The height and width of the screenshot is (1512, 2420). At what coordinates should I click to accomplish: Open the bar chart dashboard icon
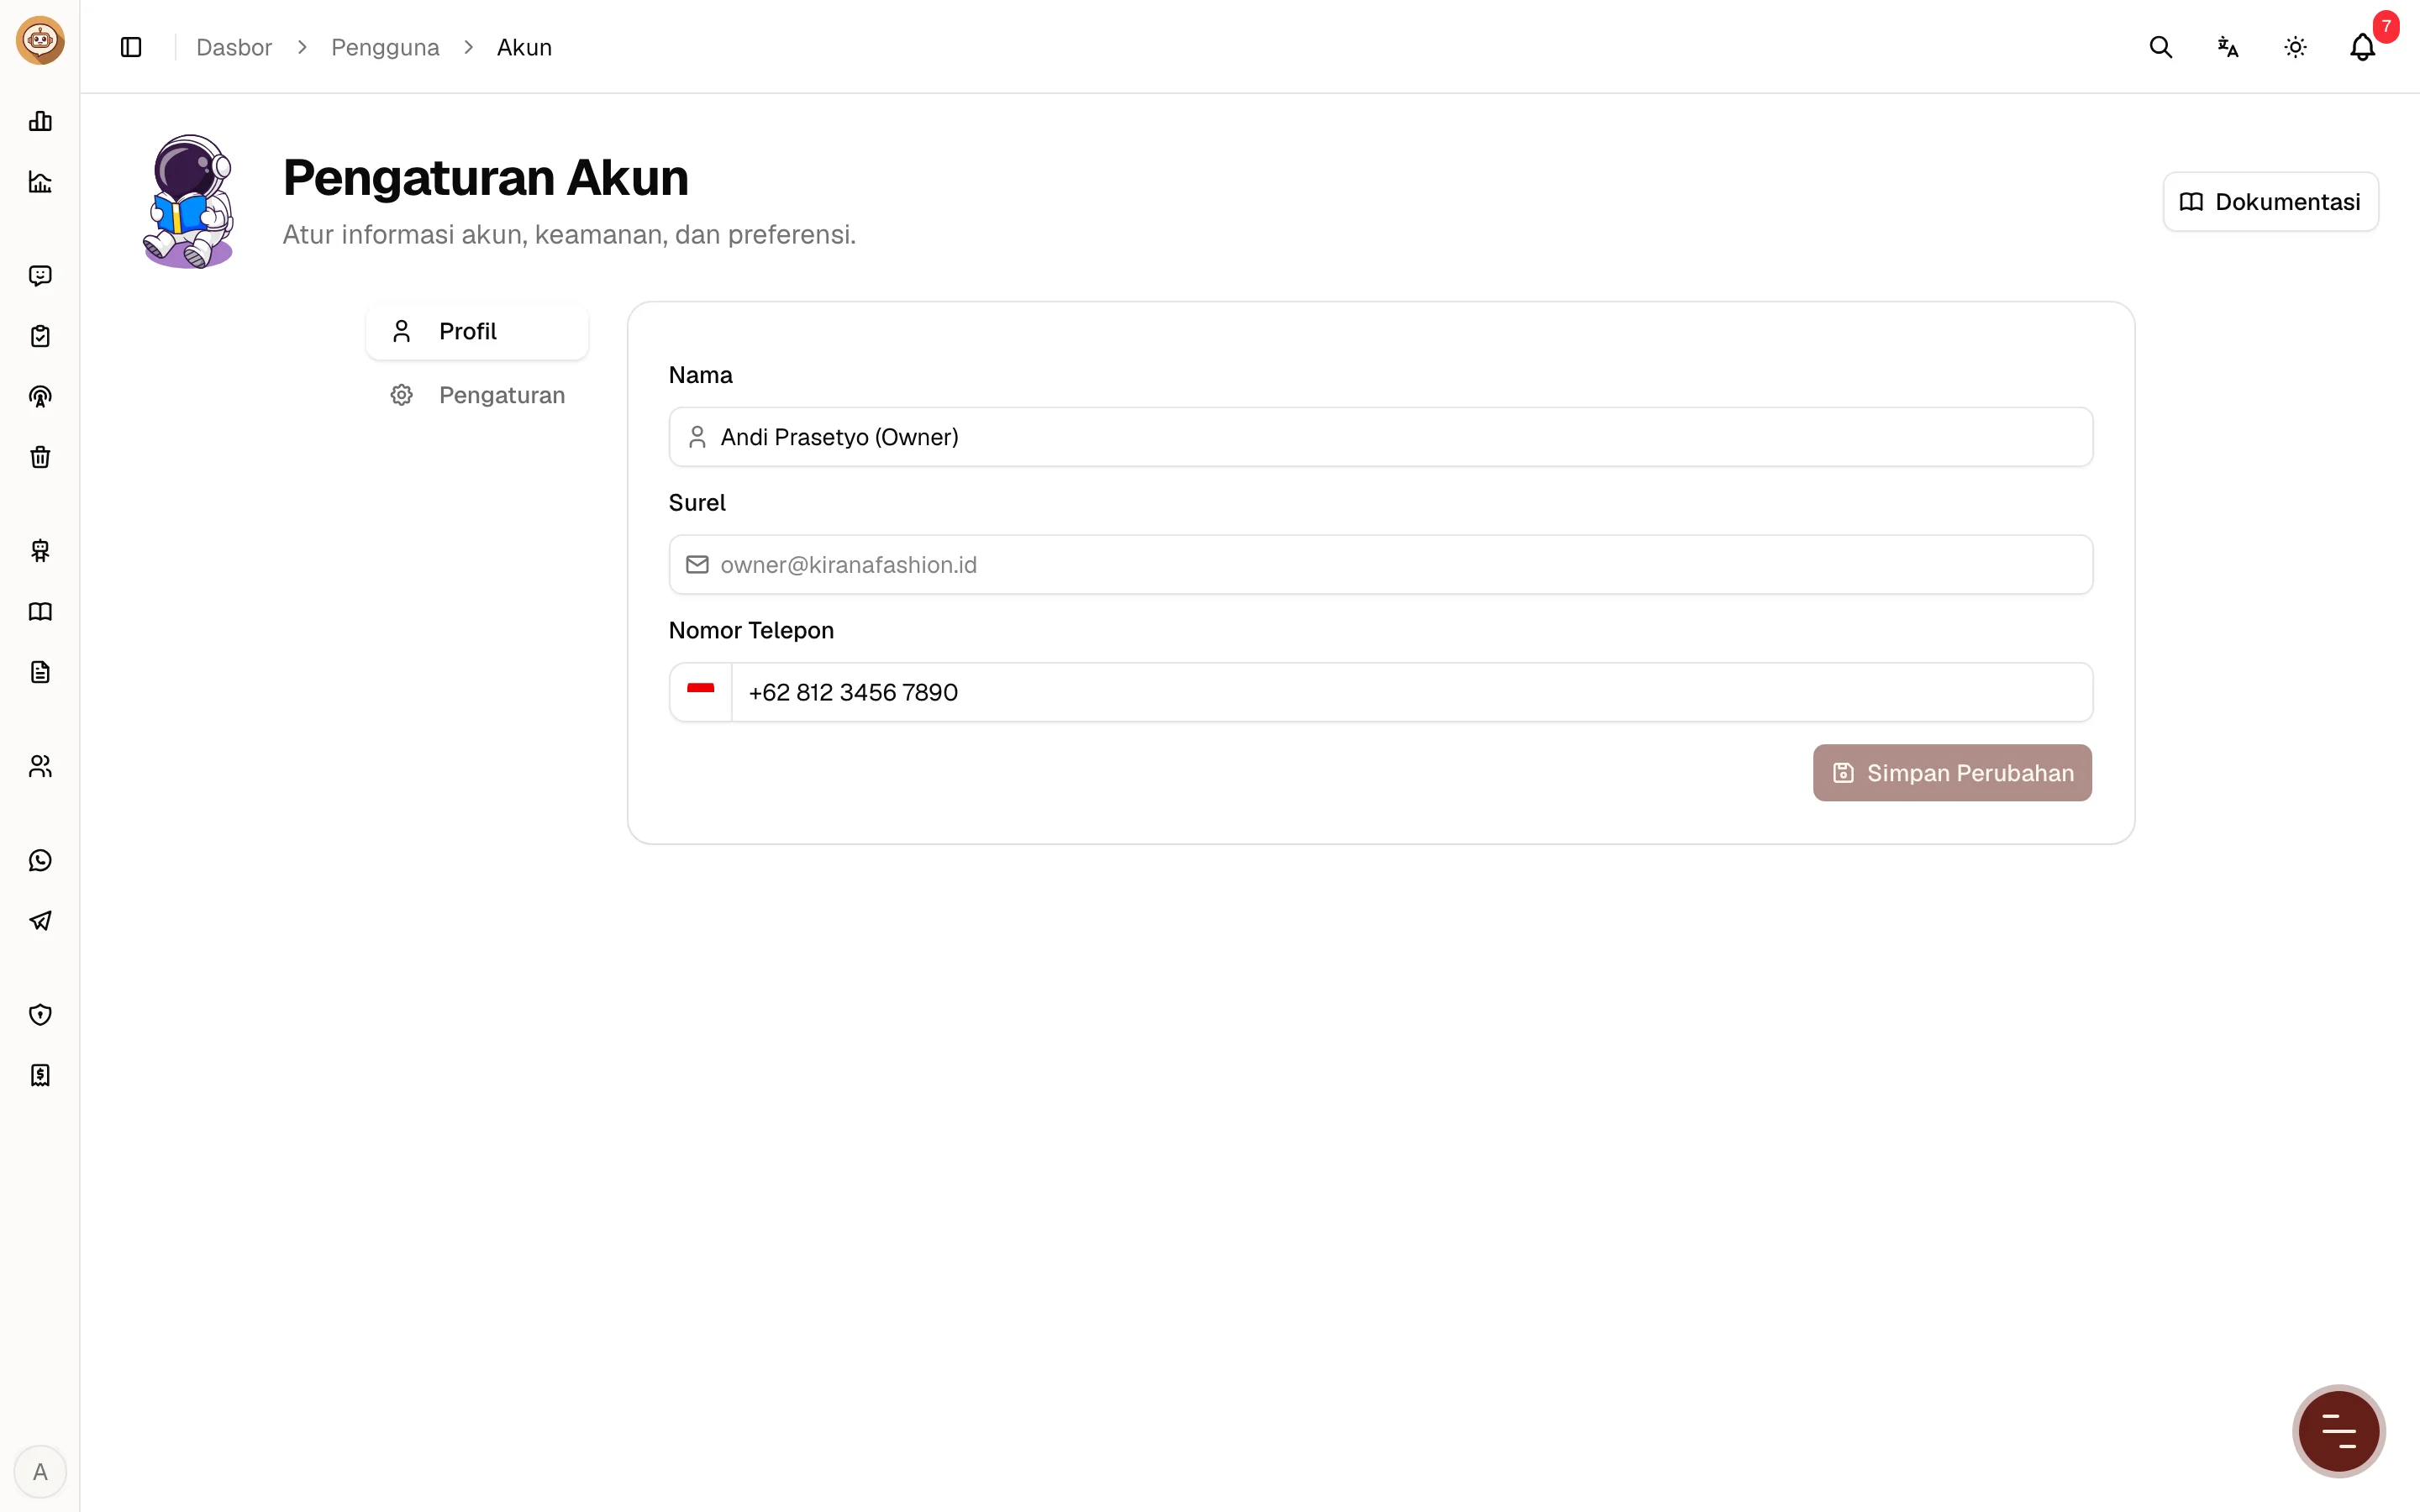pyautogui.click(x=40, y=121)
